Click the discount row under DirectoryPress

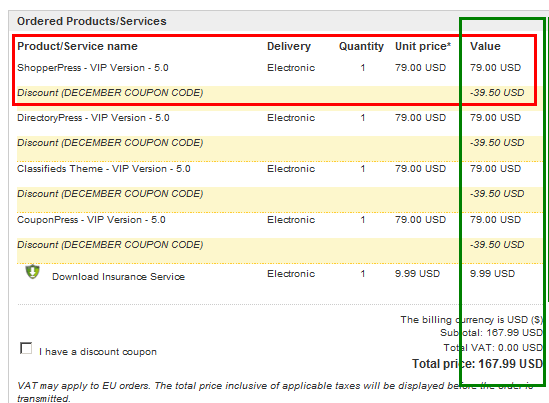tap(280, 148)
